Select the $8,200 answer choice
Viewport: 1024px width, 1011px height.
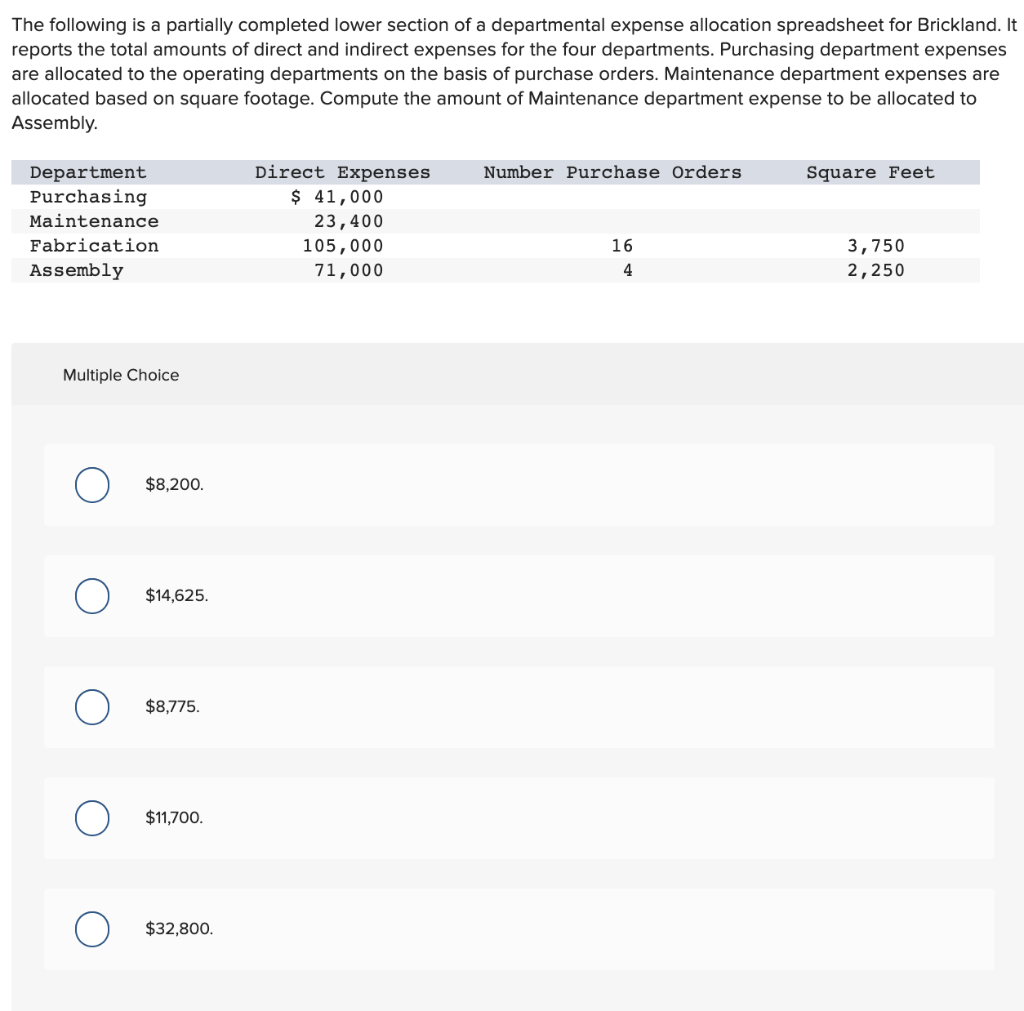tap(91, 484)
